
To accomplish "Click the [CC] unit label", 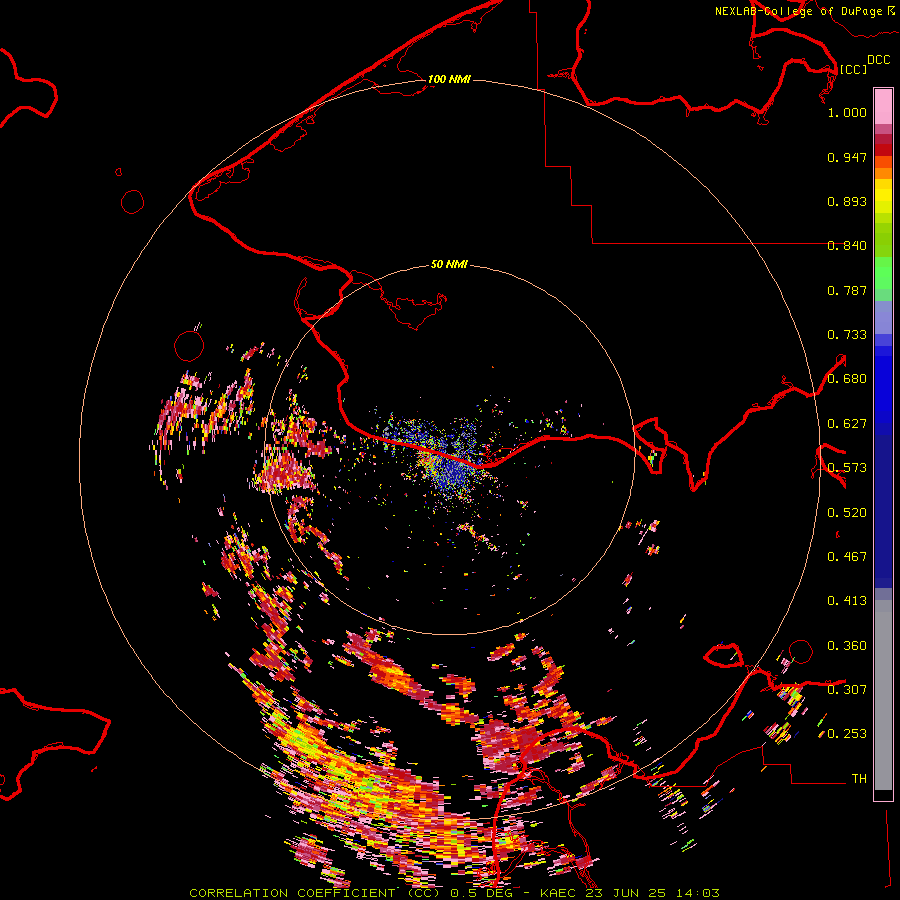I will tap(853, 69).
